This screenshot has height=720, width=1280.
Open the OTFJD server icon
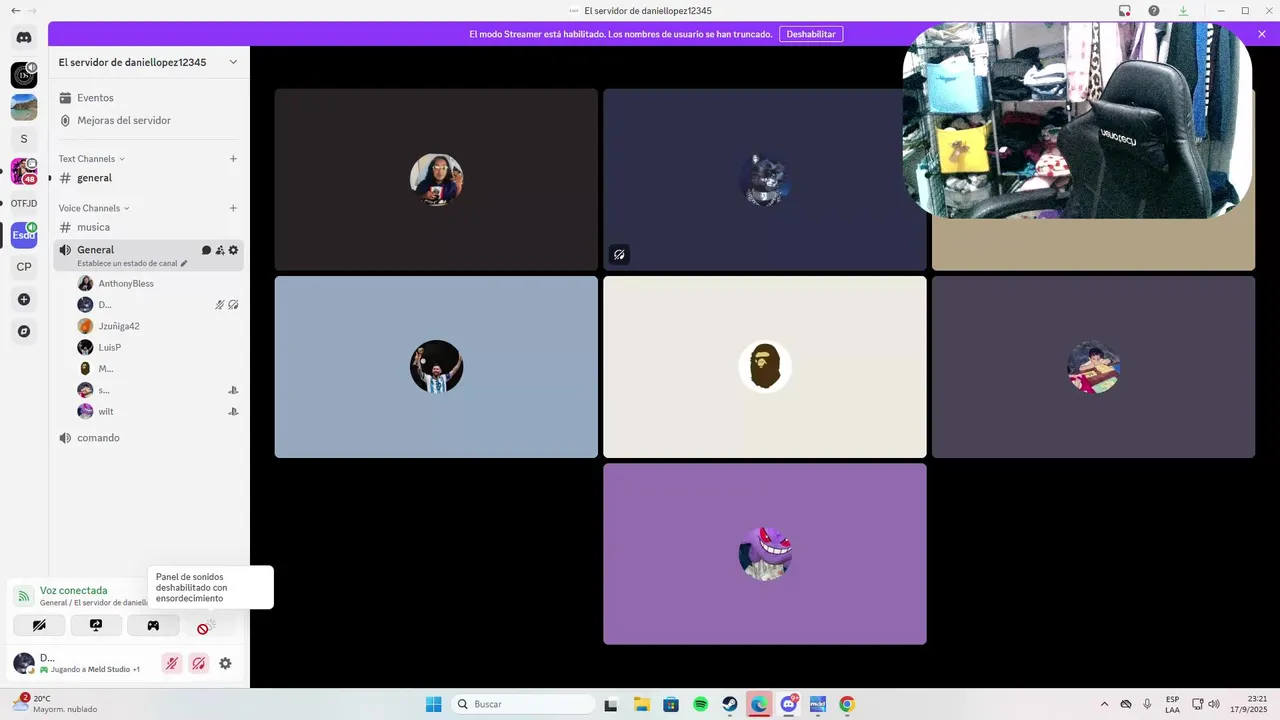pos(24,203)
